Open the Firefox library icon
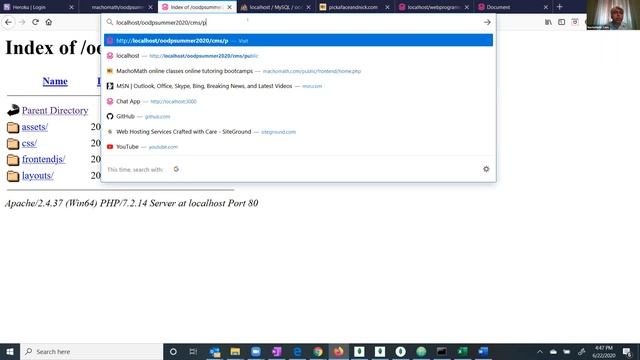640x360 pixels. [x=548, y=22]
